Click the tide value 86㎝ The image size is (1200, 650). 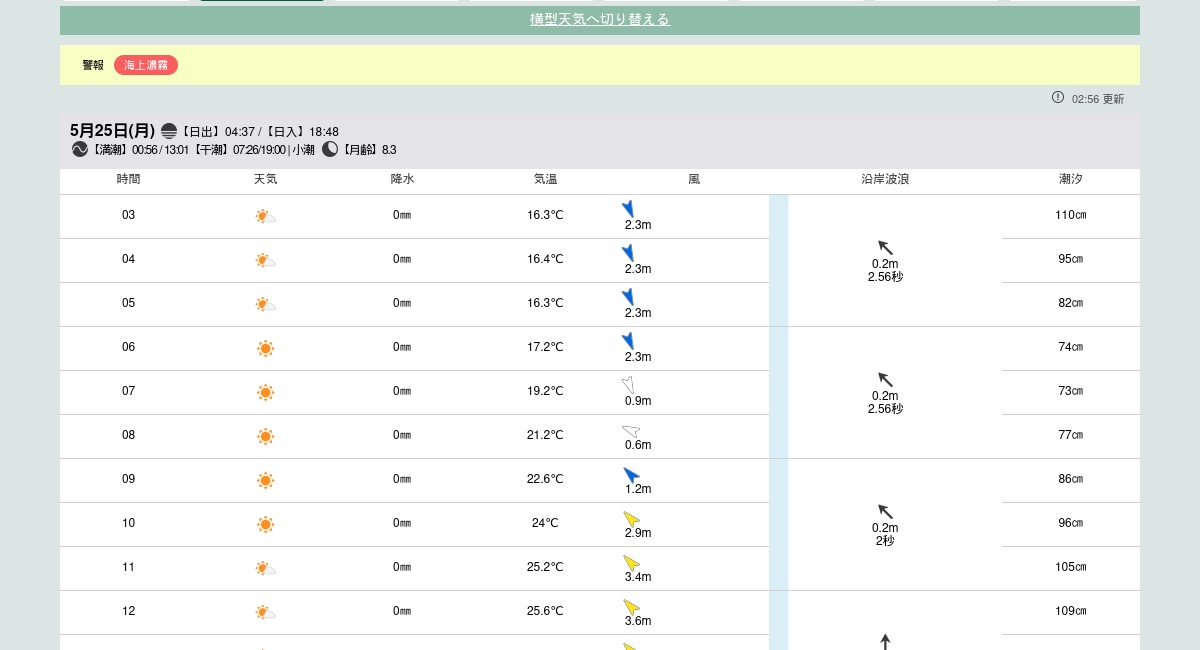pos(1071,479)
